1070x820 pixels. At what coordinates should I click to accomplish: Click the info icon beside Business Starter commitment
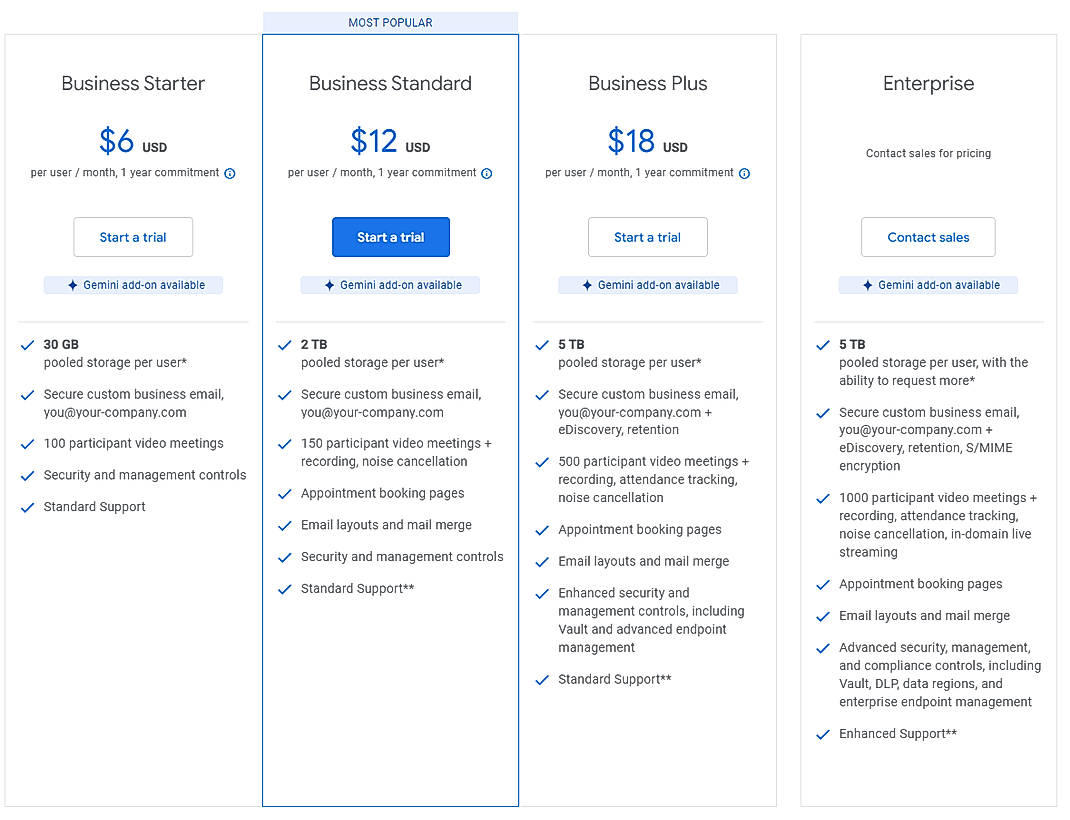[230, 173]
